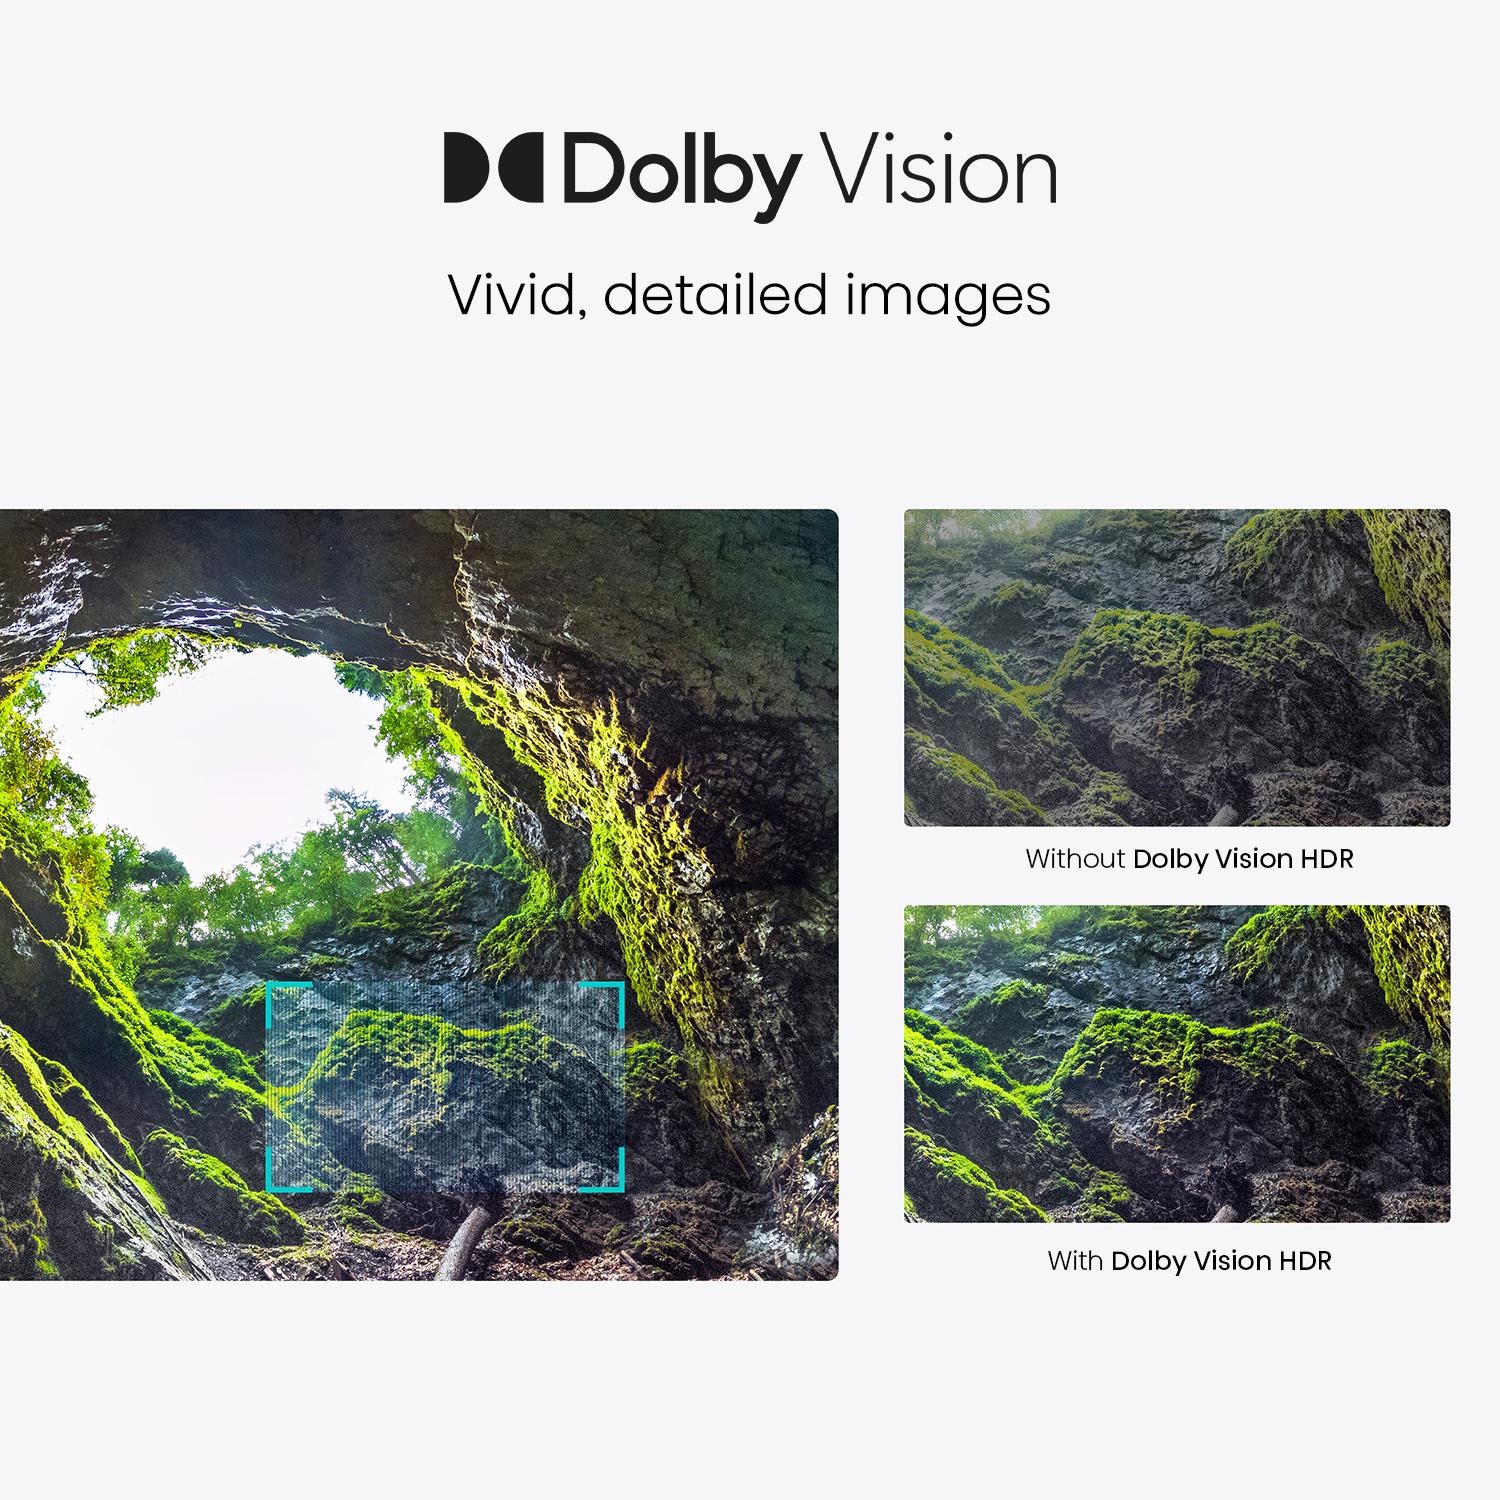Click the bottom-right teal corner bracket
Viewport: 1500px width, 1500px height.
click(603, 1171)
